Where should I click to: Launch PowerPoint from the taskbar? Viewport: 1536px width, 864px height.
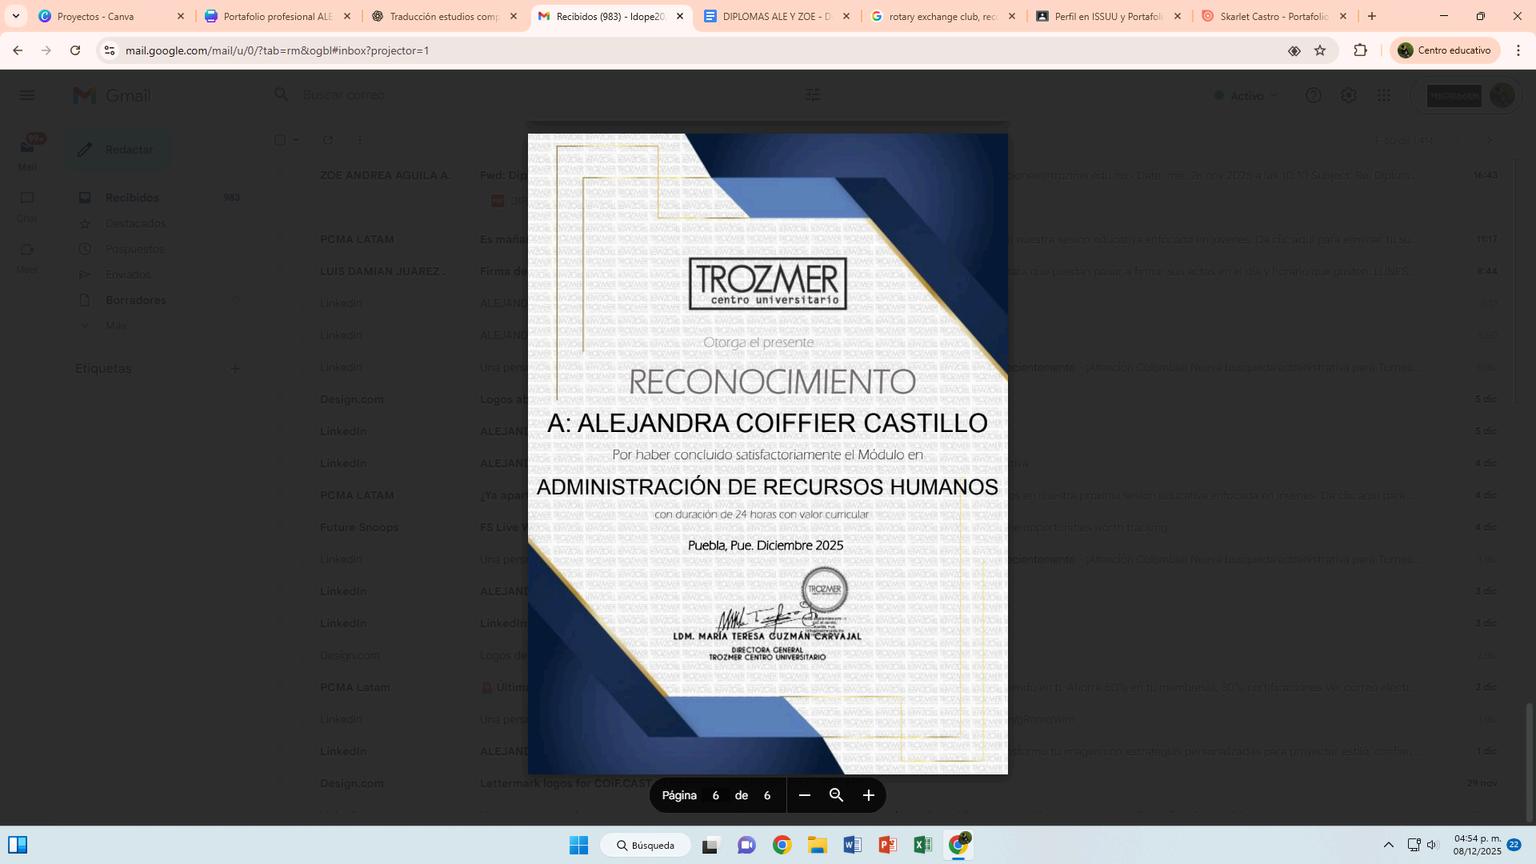coord(887,845)
